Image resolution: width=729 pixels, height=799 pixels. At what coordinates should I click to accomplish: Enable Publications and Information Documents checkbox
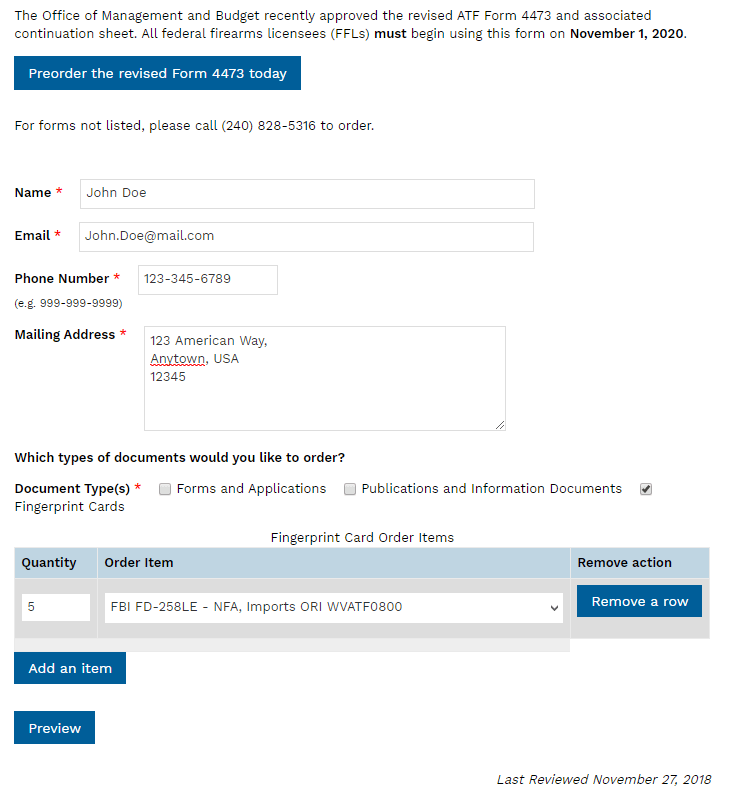tap(349, 489)
